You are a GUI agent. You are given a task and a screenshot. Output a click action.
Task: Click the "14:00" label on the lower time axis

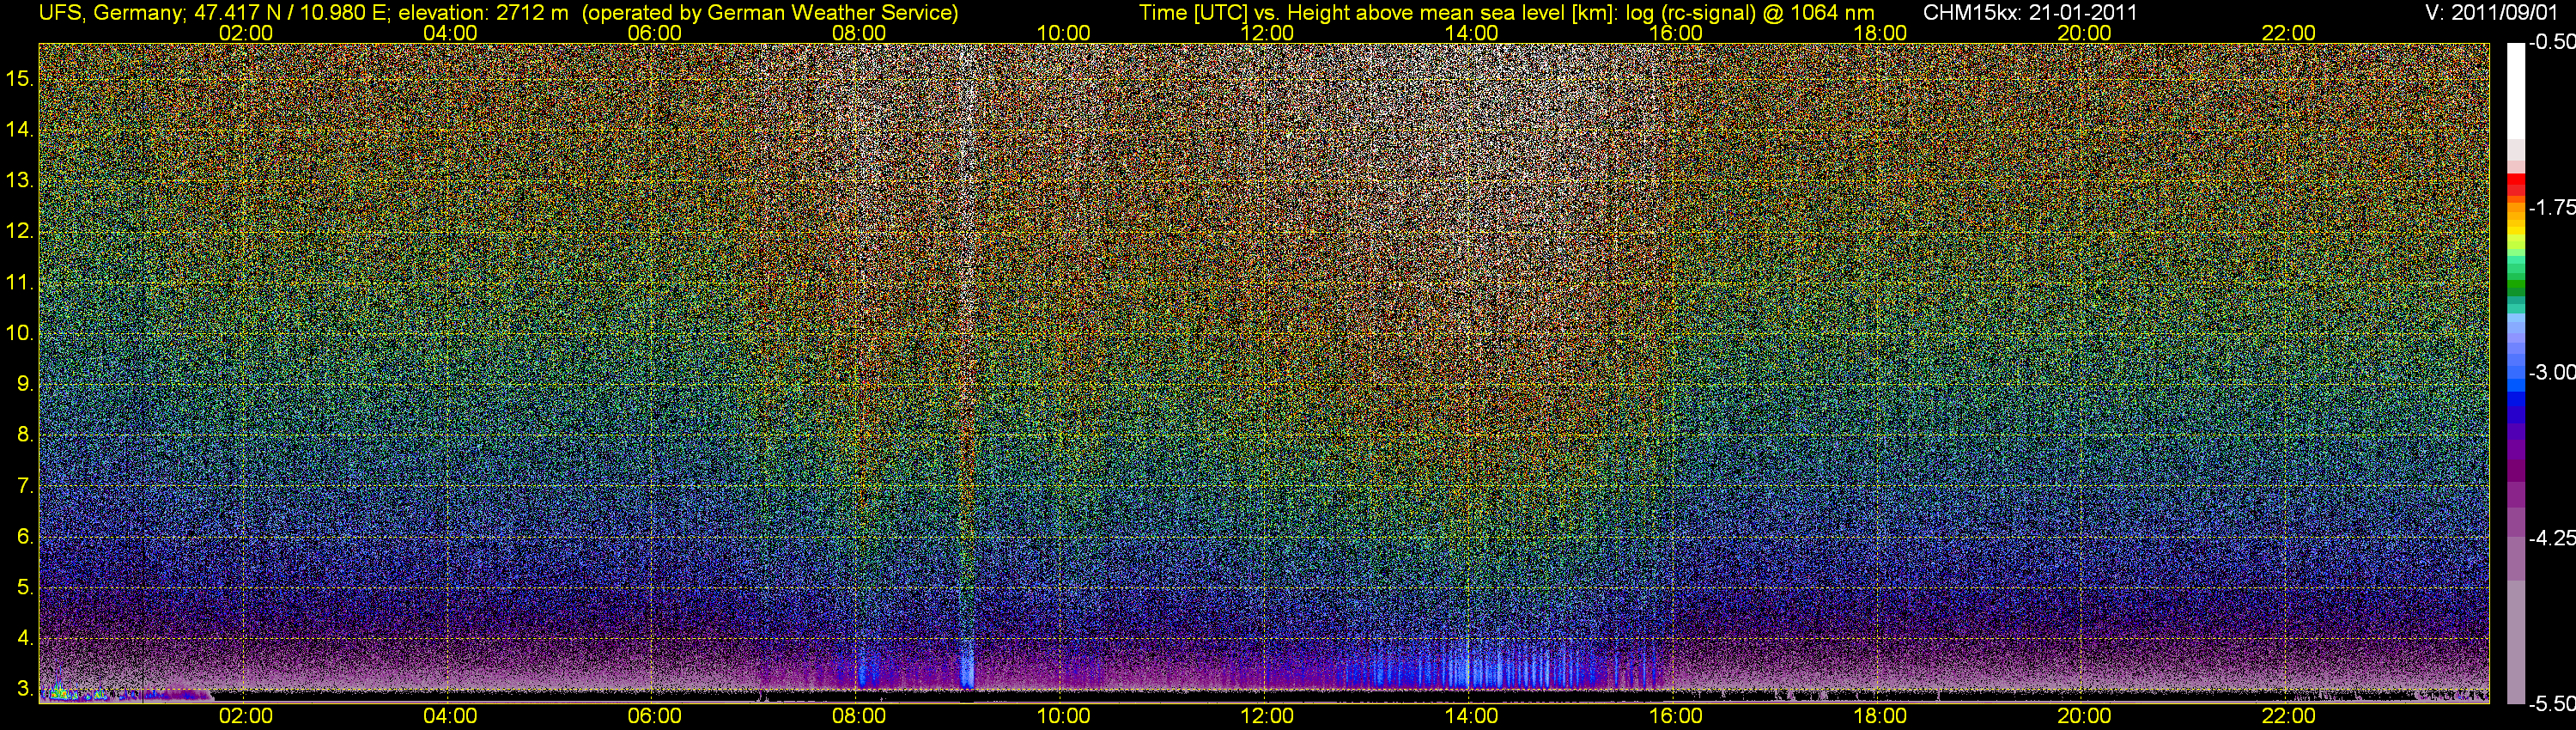point(1472,716)
